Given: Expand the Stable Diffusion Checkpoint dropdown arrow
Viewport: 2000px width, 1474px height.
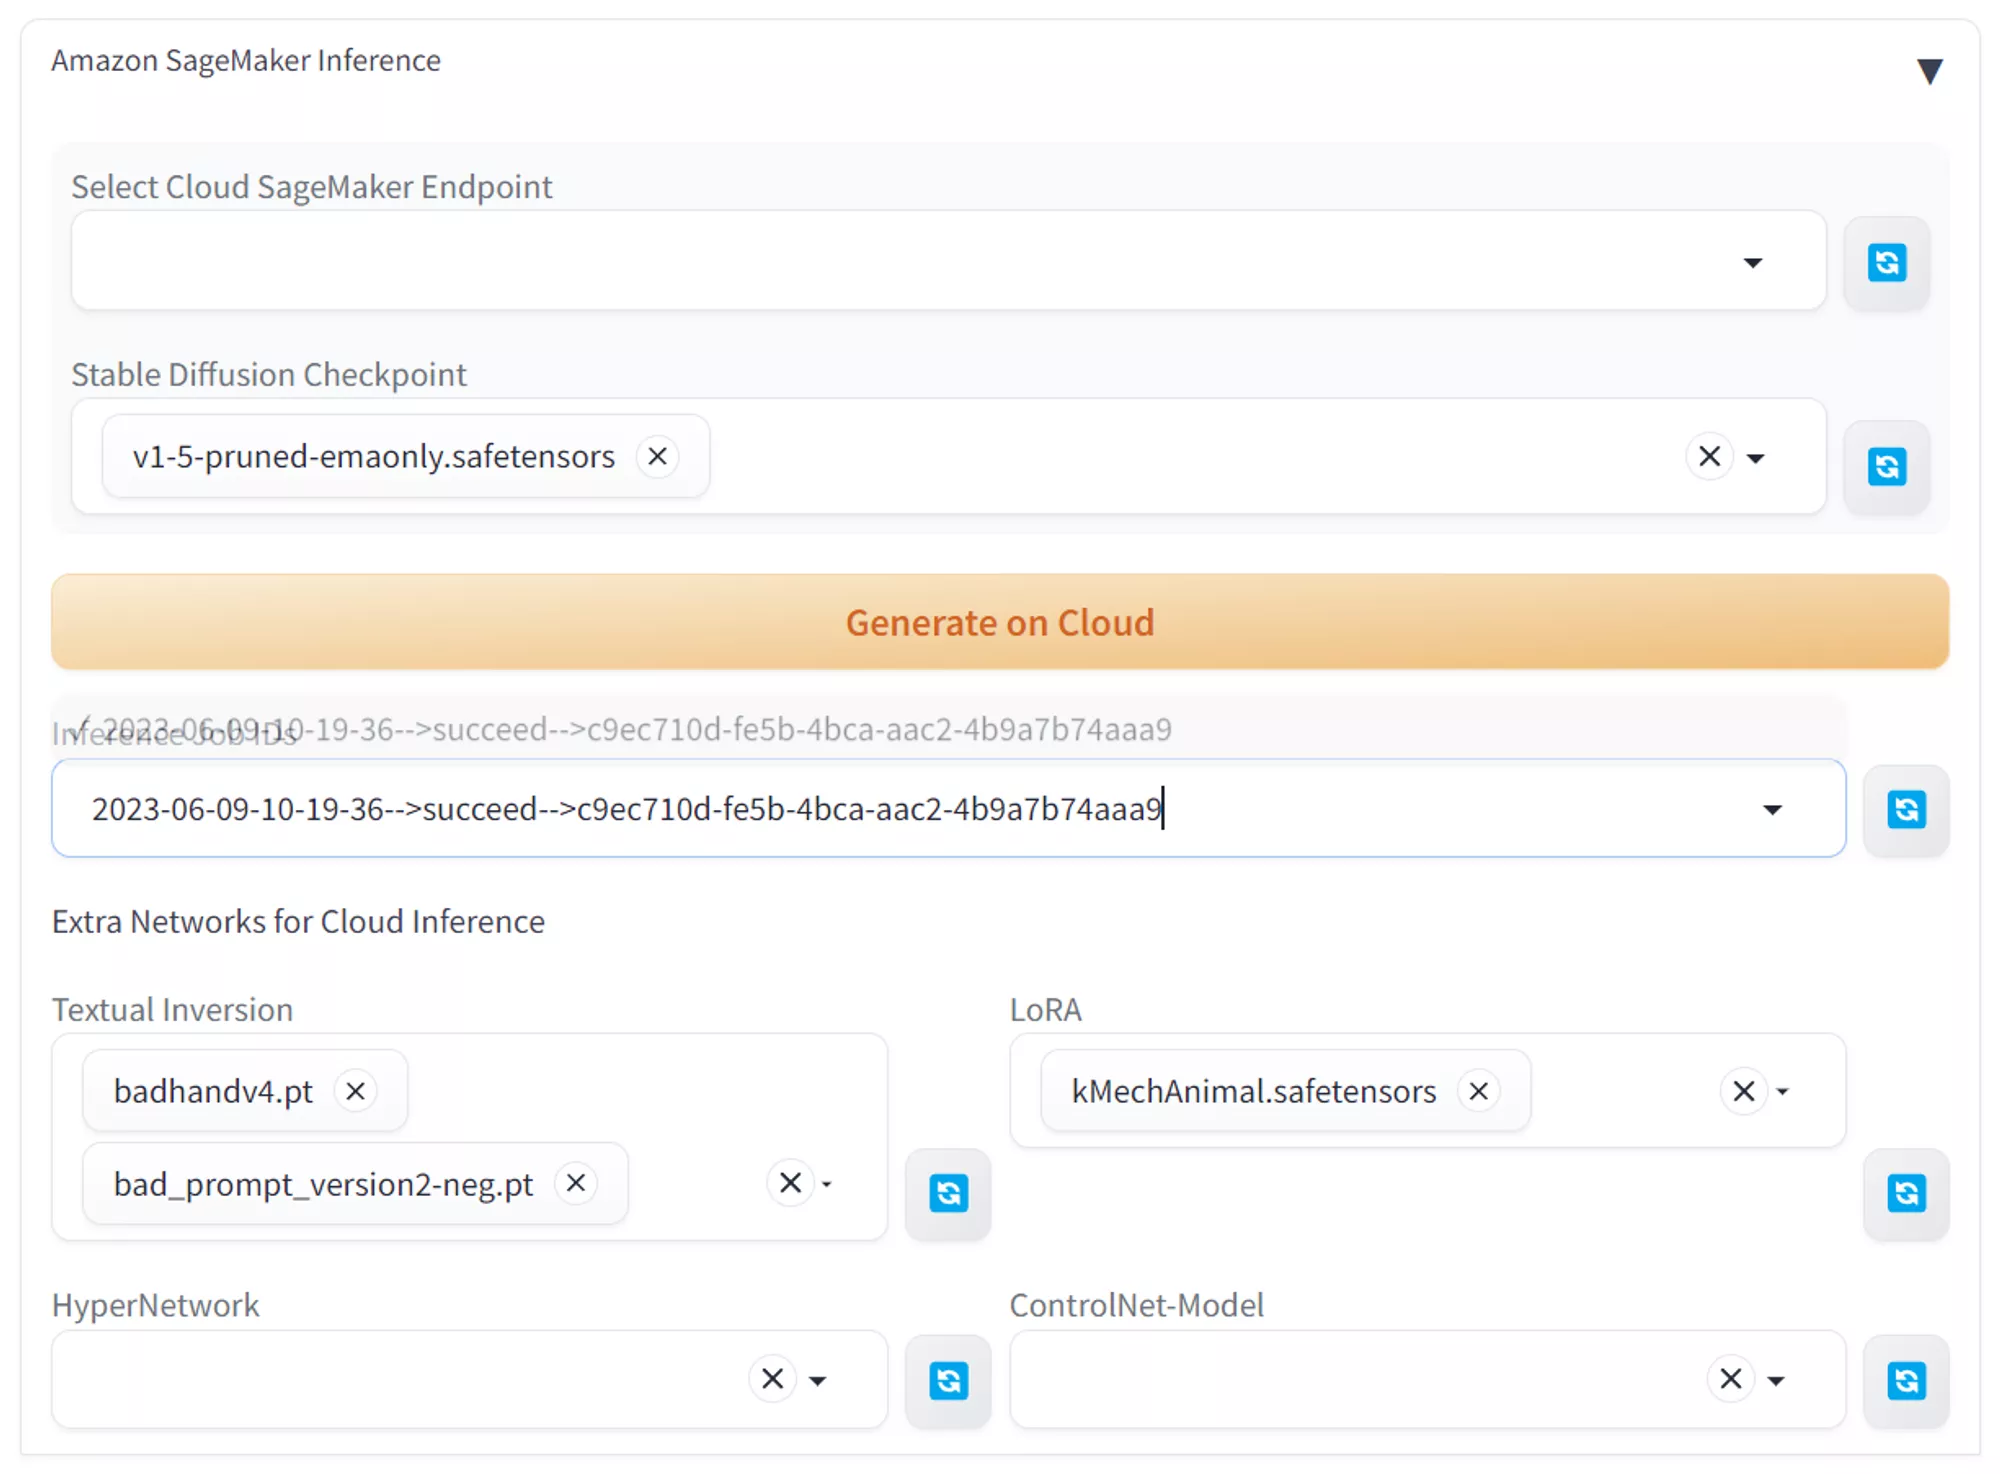Looking at the screenshot, I should [x=1755, y=458].
